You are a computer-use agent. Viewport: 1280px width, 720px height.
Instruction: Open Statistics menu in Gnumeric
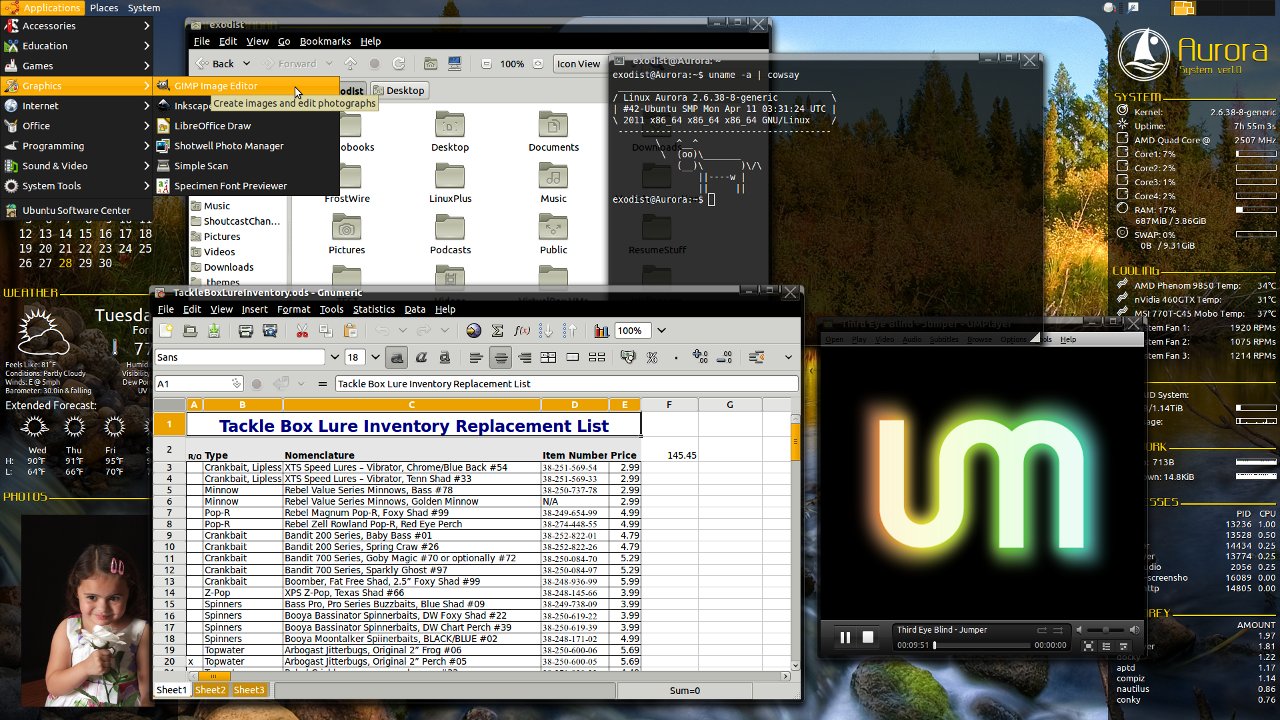[373, 309]
